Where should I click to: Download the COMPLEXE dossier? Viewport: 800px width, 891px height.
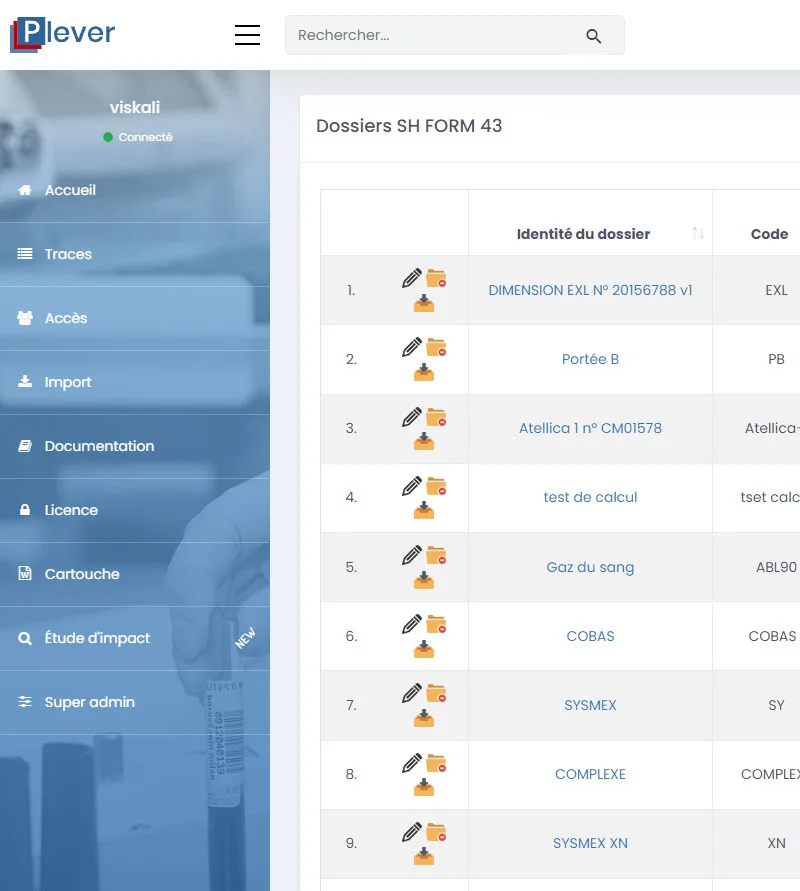424,787
